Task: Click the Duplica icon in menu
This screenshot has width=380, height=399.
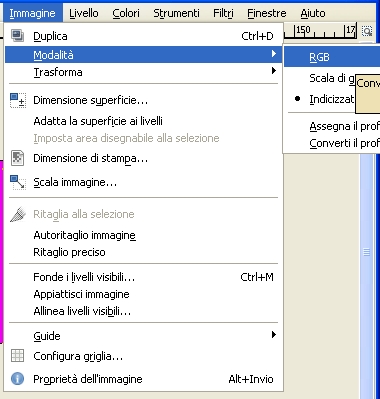Action: (17, 36)
